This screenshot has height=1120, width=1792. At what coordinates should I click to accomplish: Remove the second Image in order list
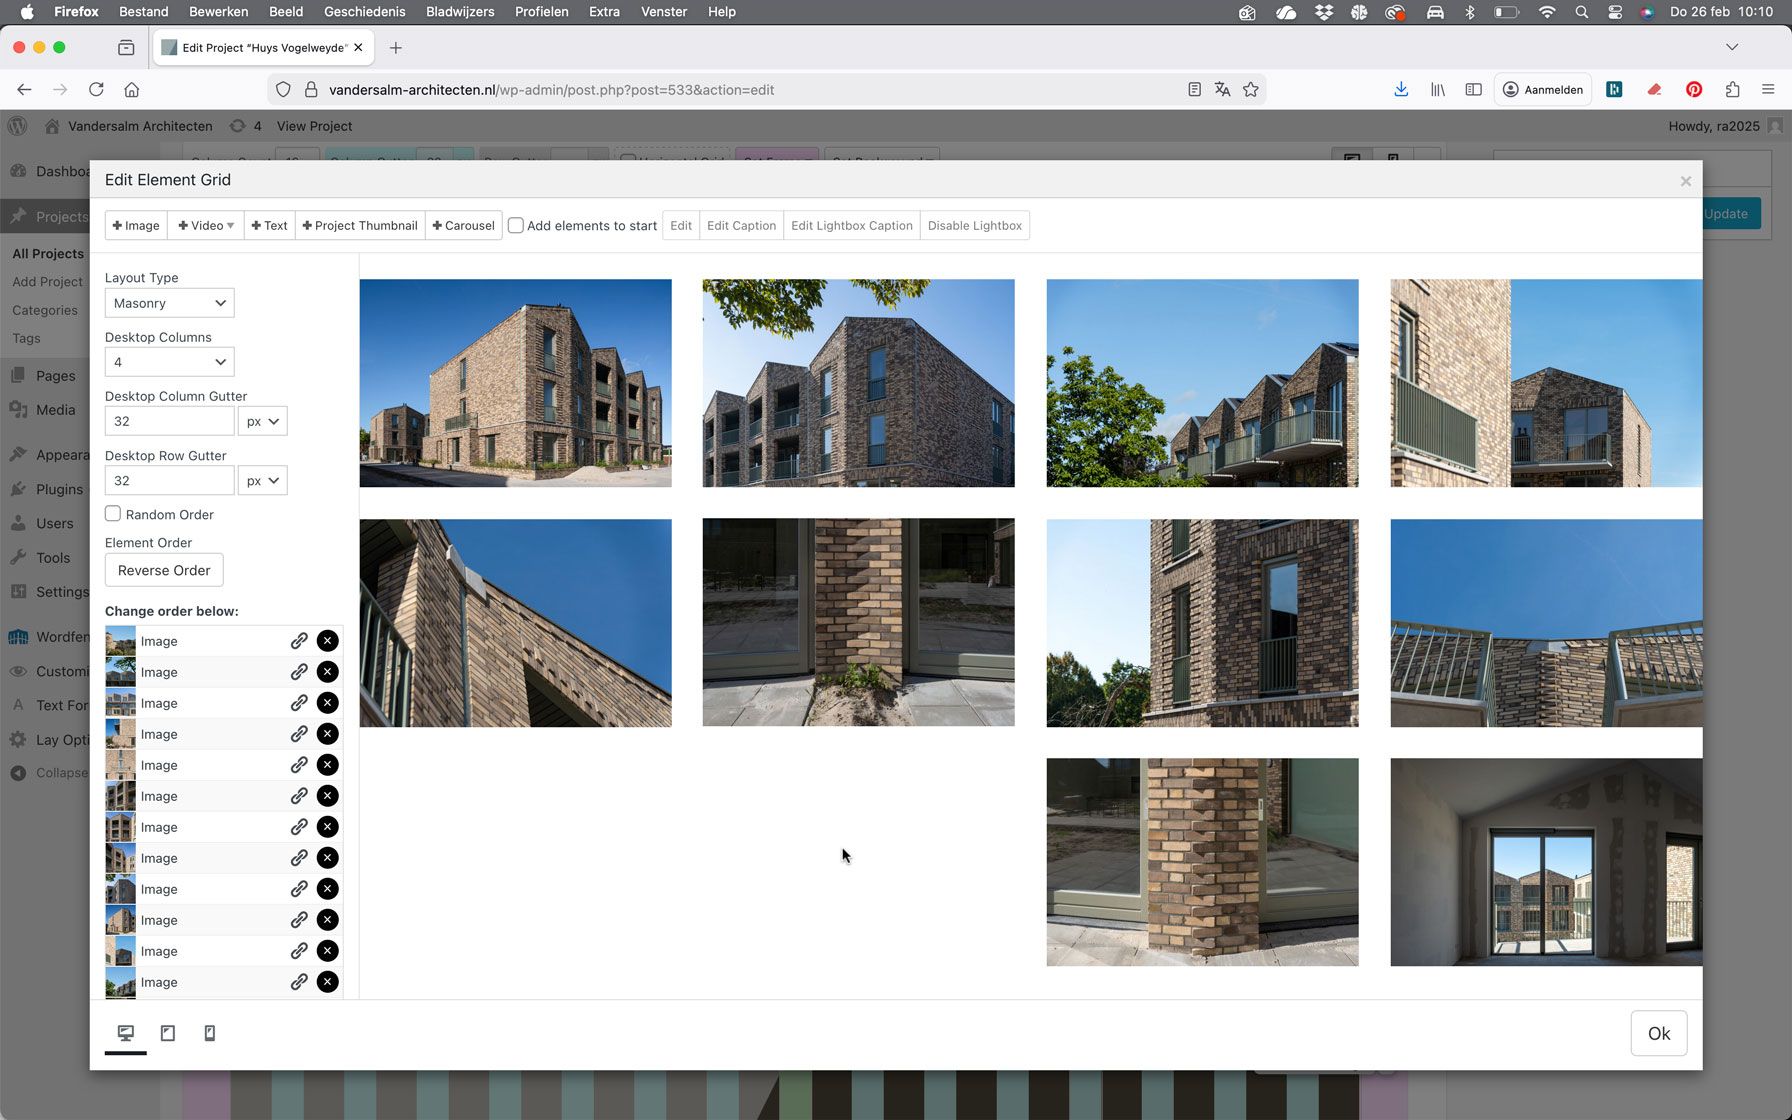click(327, 672)
